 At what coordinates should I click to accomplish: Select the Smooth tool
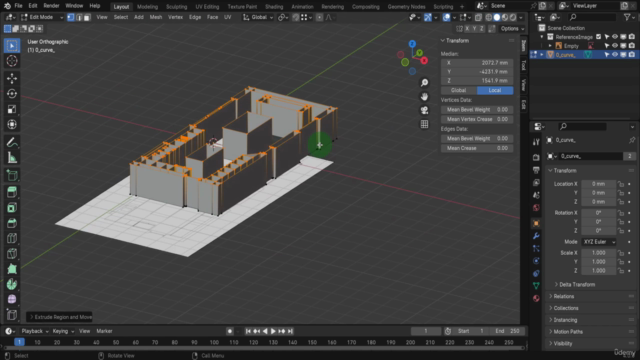click(12, 299)
